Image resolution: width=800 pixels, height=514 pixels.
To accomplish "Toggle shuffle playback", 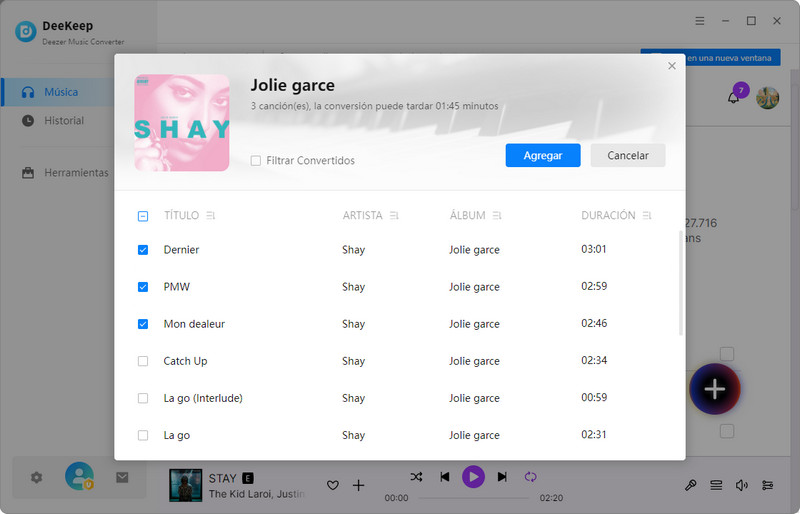I will (416, 477).
